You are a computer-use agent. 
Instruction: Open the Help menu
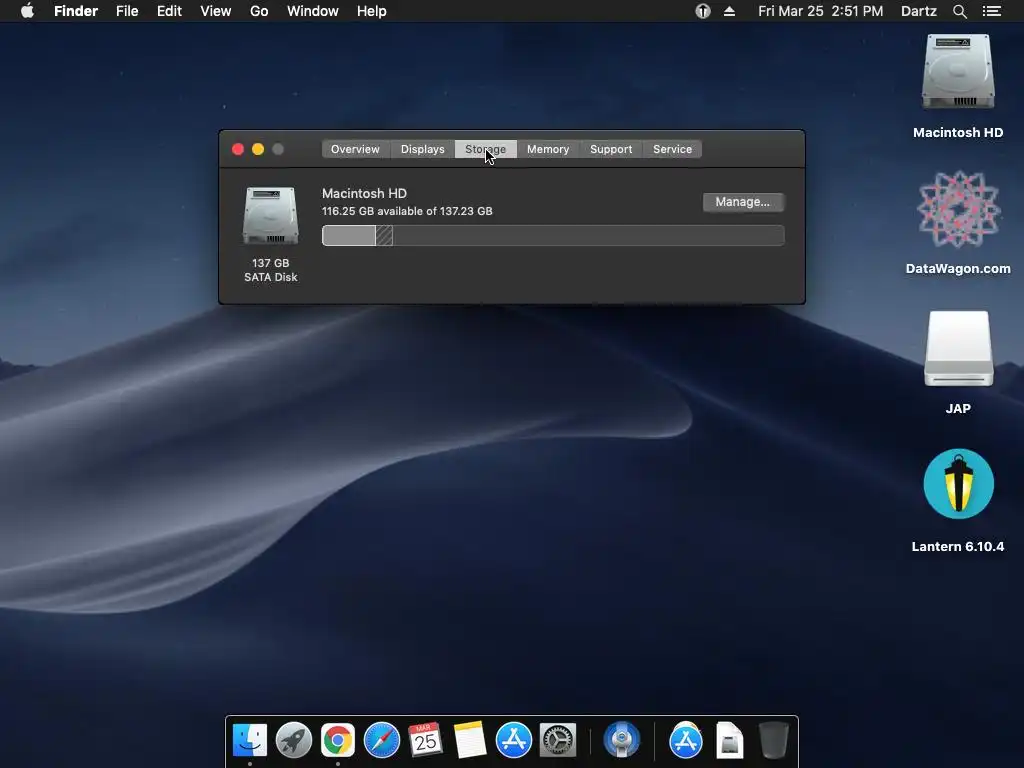coord(372,11)
